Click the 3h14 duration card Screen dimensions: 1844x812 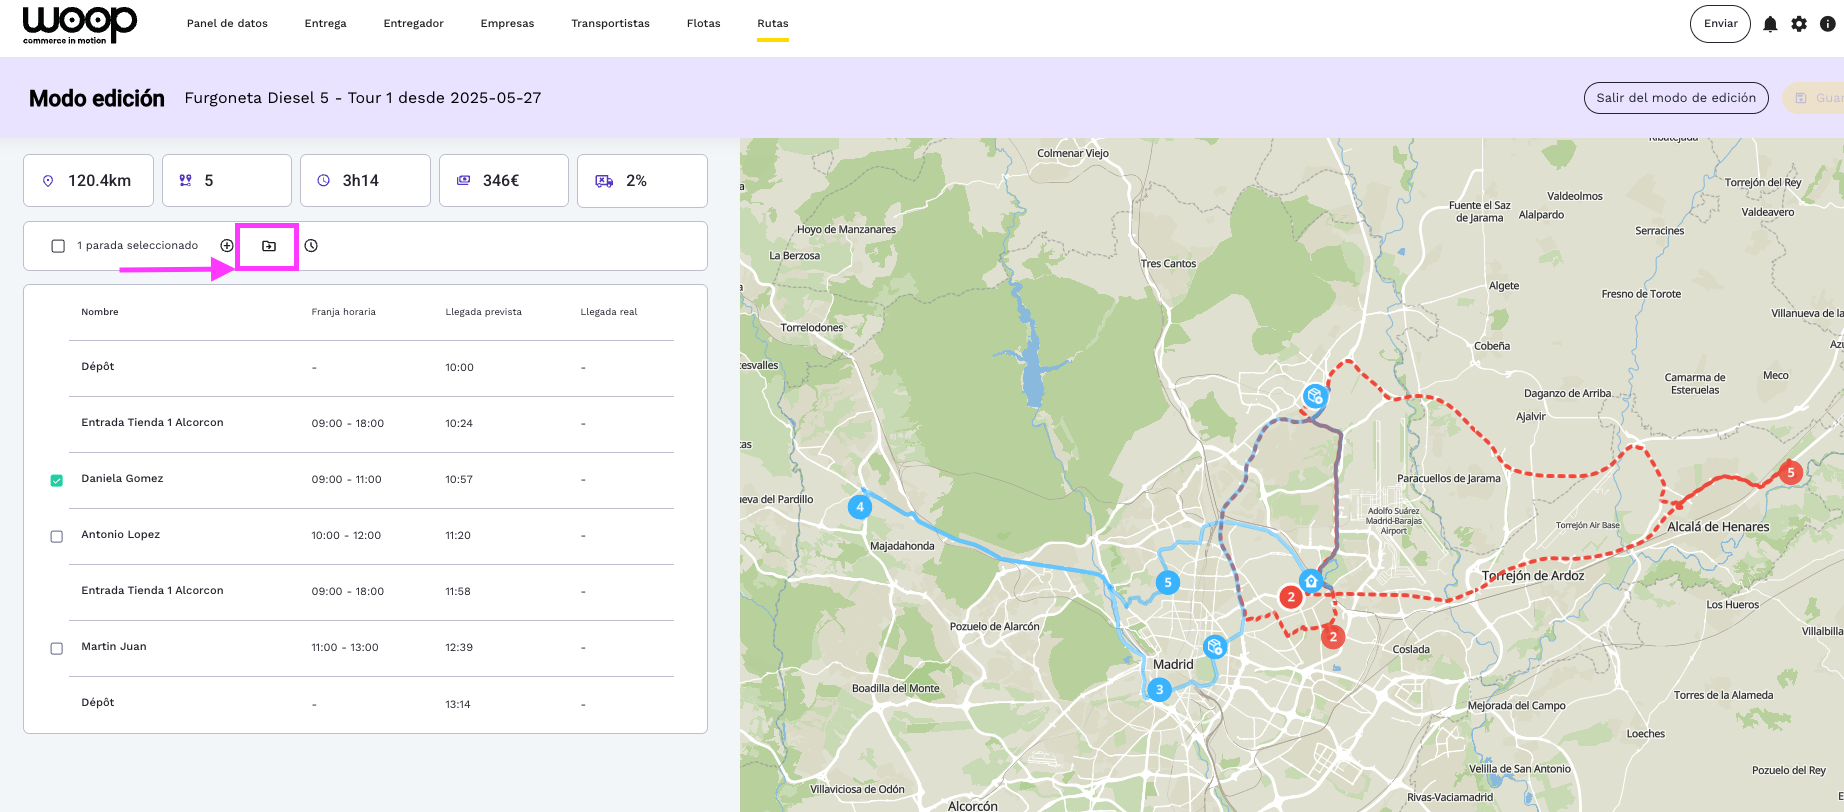(x=365, y=181)
